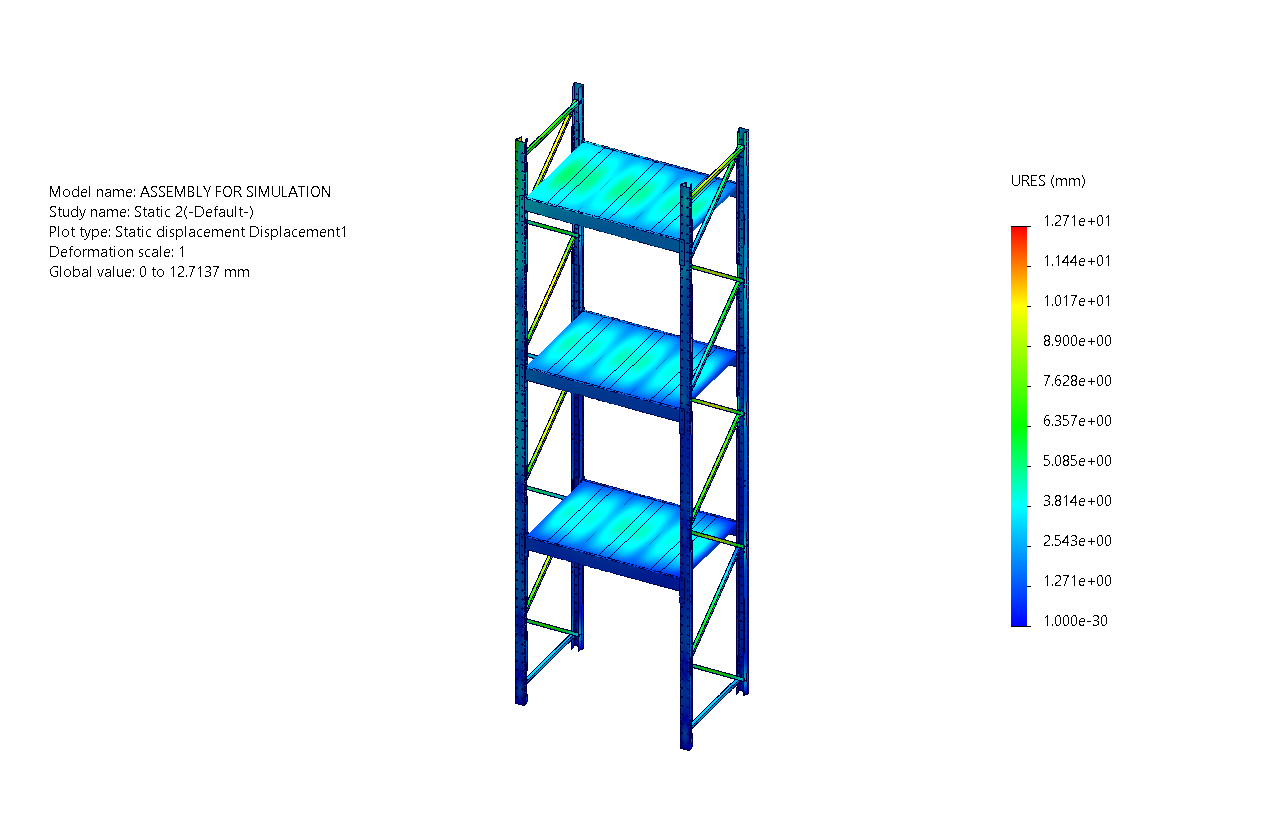Click the red top of the color legend bar

tap(1019, 233)
